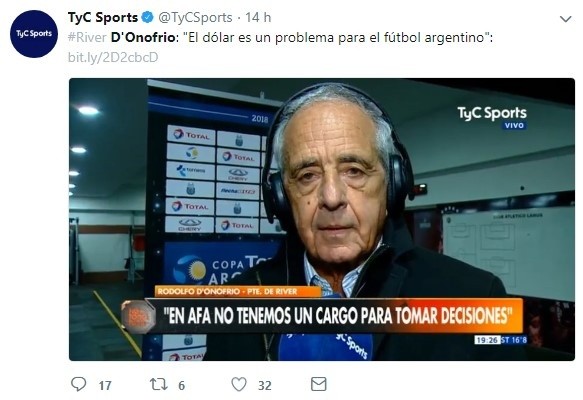Image resolution: width=583 pixels, height=400 pixels.
Task: Follow the bit.ly/2D2cbcD link
Action: (113, 57)
